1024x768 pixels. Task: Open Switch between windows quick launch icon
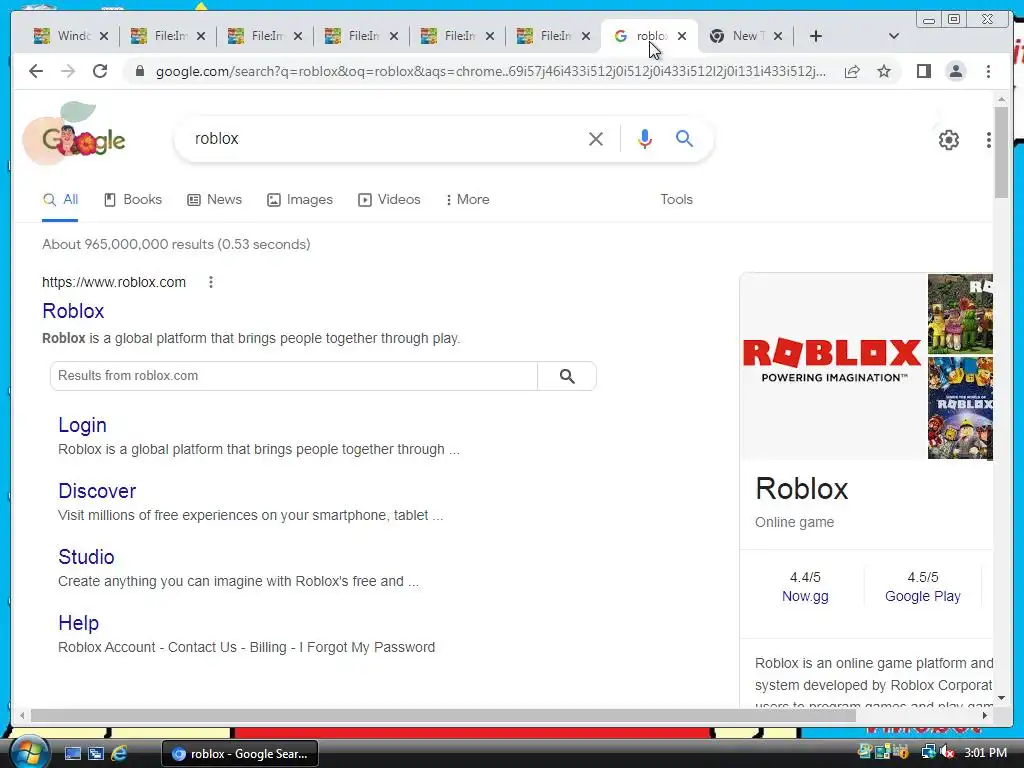pos(96,754)
